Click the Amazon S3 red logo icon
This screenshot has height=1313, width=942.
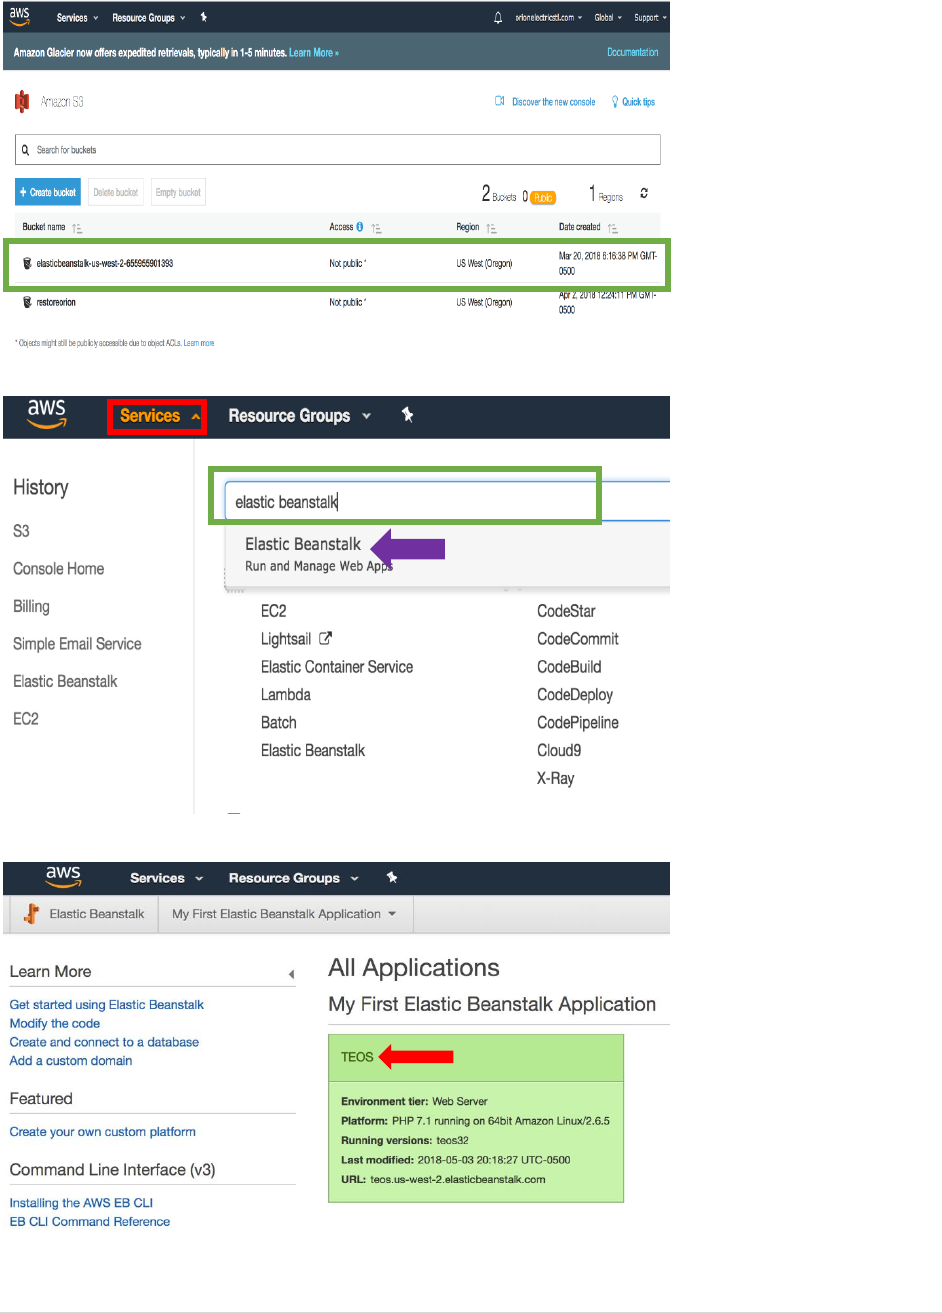pyautogui.click(x=22, y=101)
